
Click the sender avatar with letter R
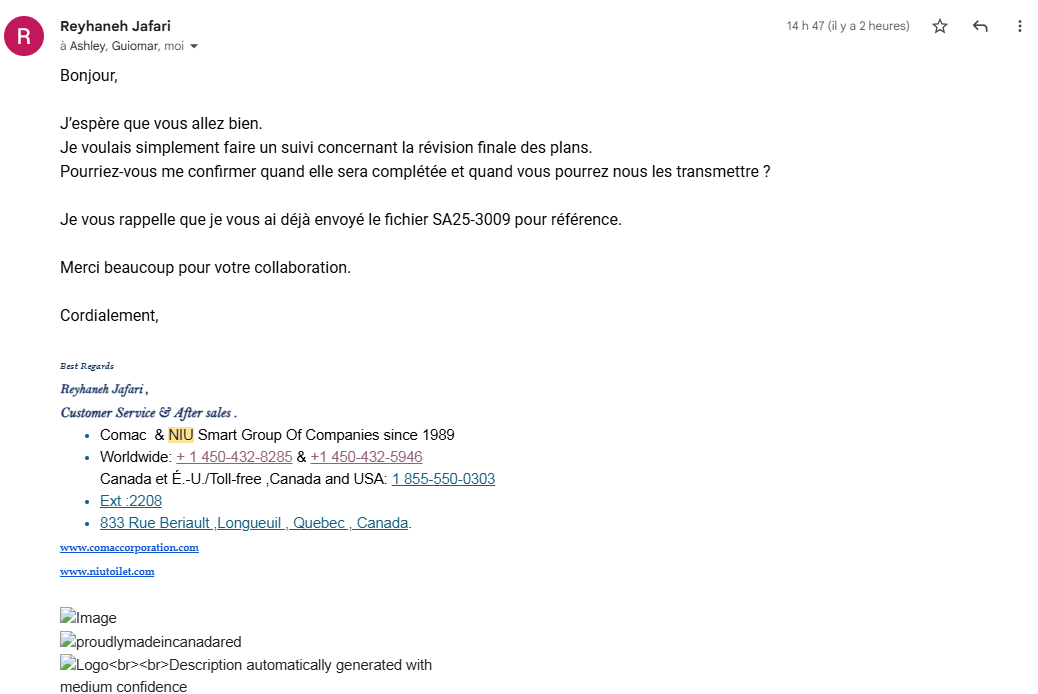pyautogui.click(x=24, y=36)
